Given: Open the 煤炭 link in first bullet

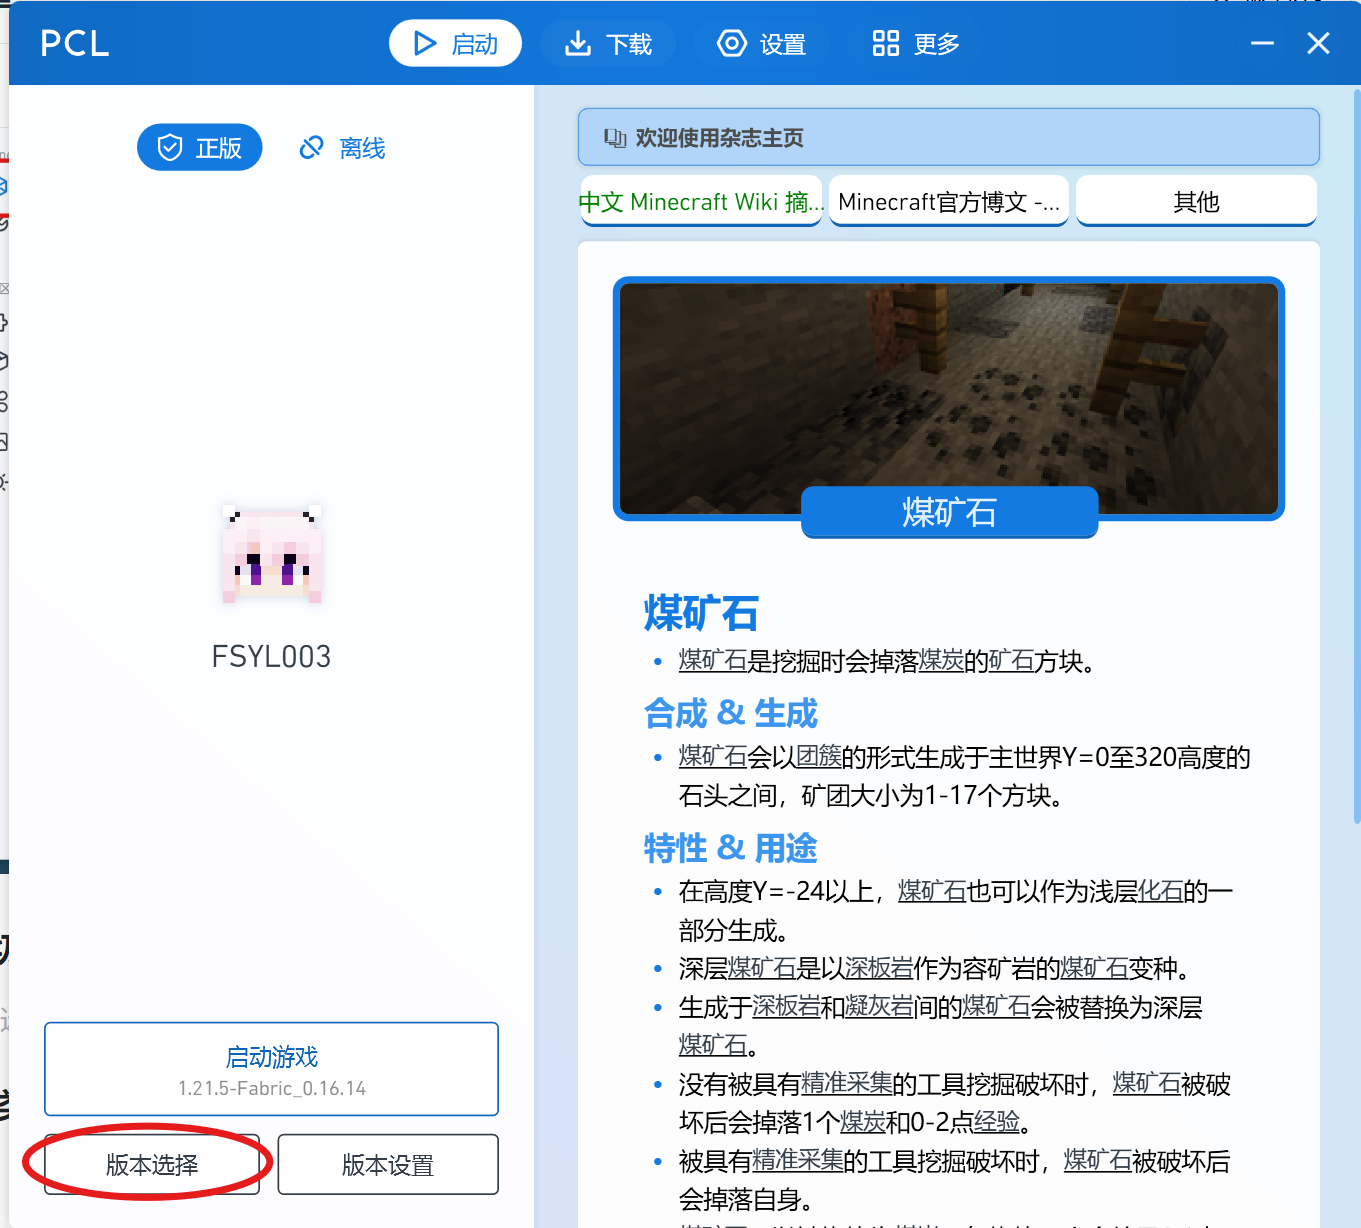Looking at the screenshot, I should tap(941, 661).
